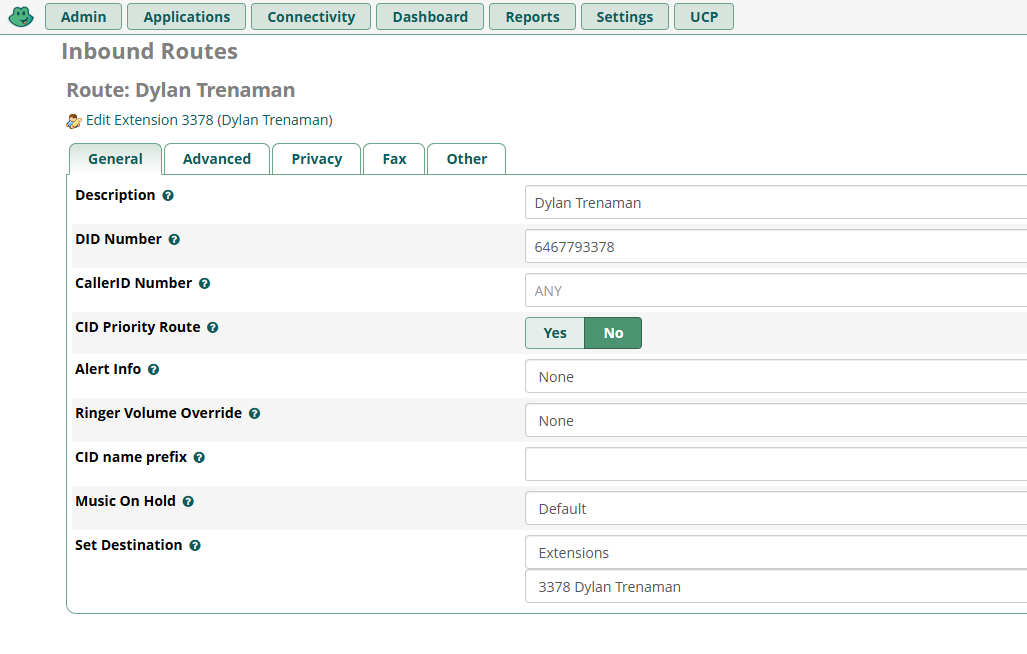Switch to the General tab
The image size is (1027, 654).
coord(115,159)
